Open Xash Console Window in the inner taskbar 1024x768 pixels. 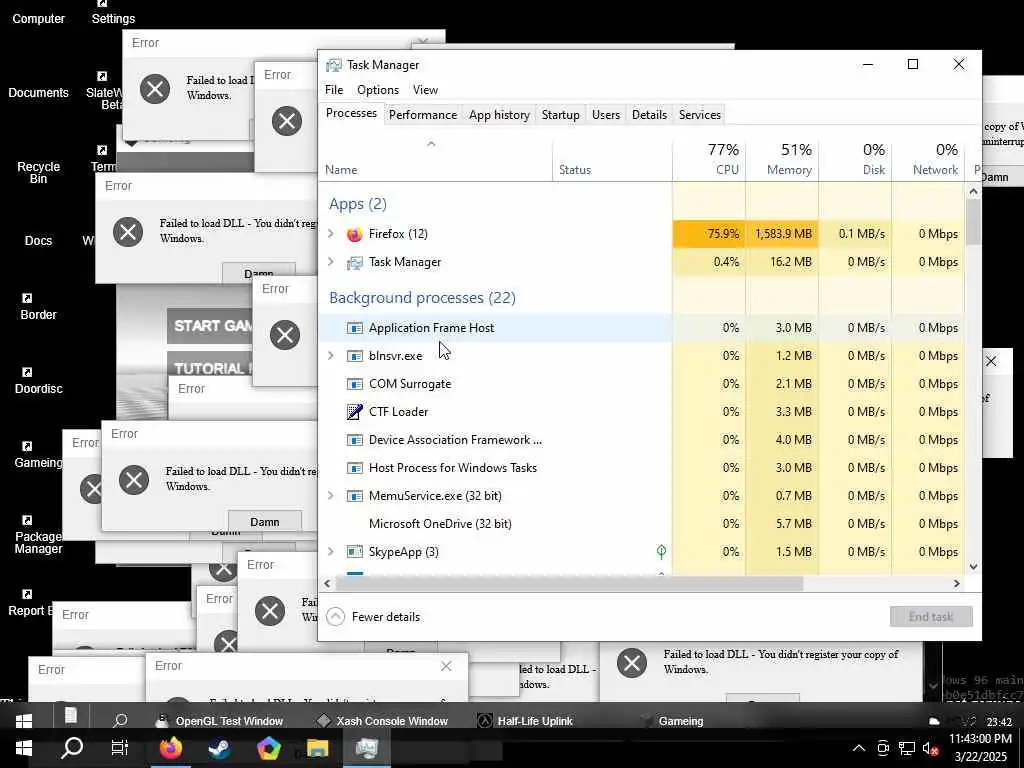382,721
